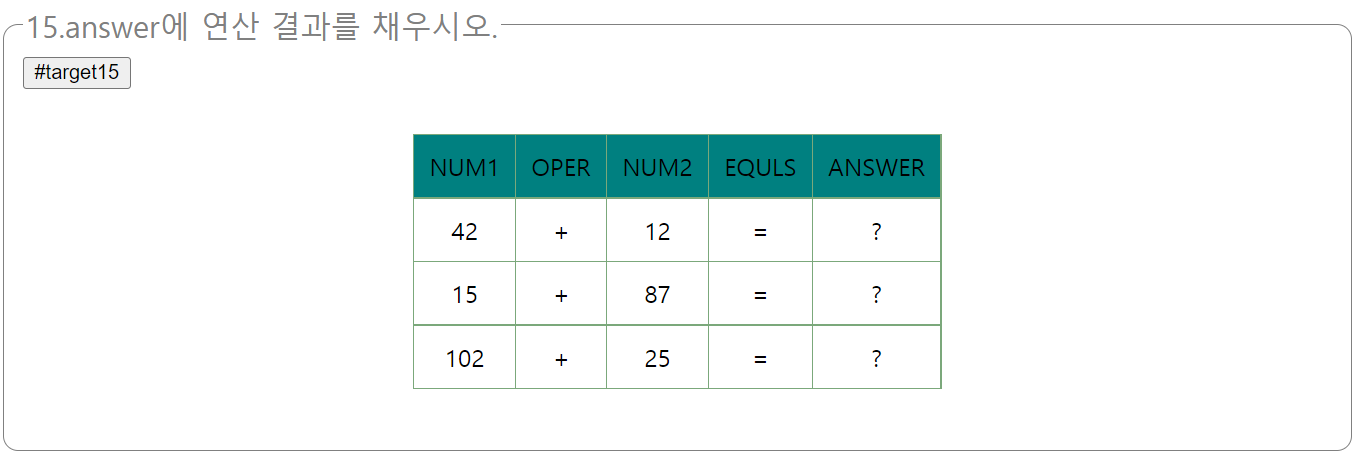Click the plus sign in the 15 row

coord(561,294)
